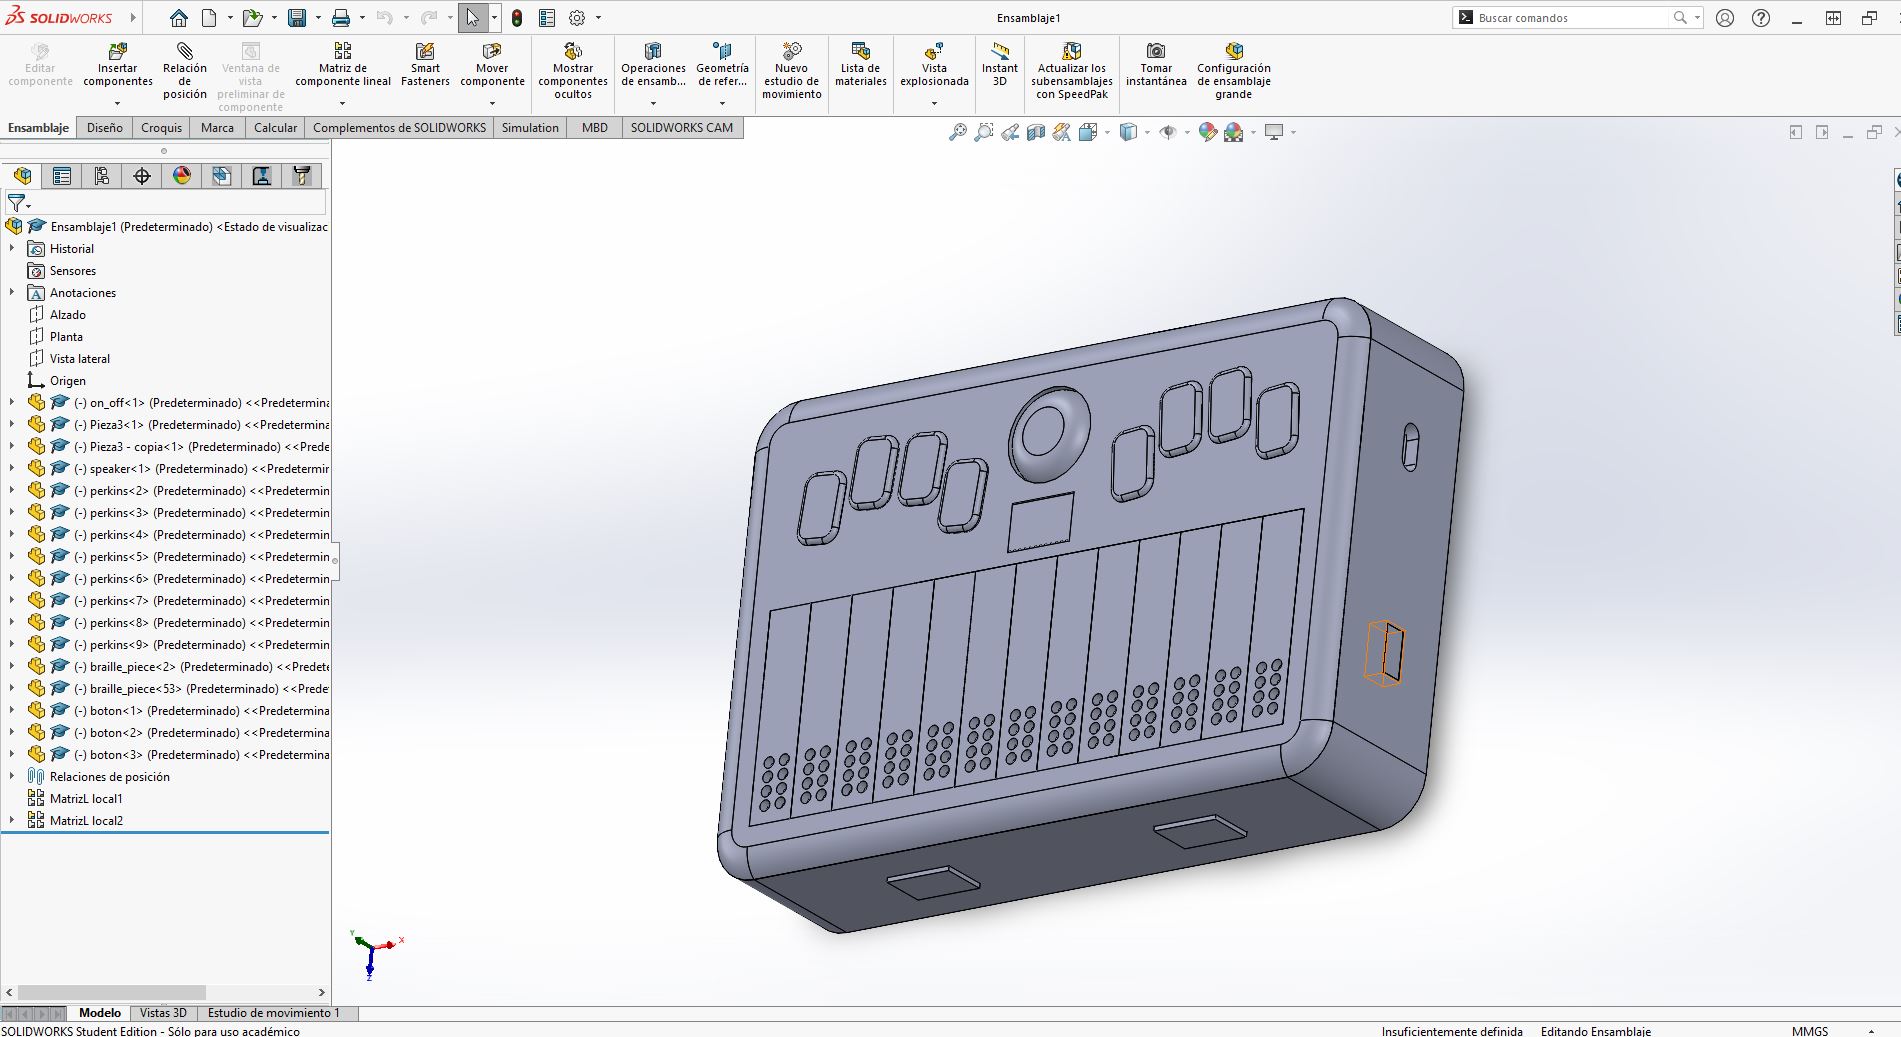This screenshot has height=1037, width=1901.
Task: Expand the Anotaciones tree node
Action: pos(12,292)
